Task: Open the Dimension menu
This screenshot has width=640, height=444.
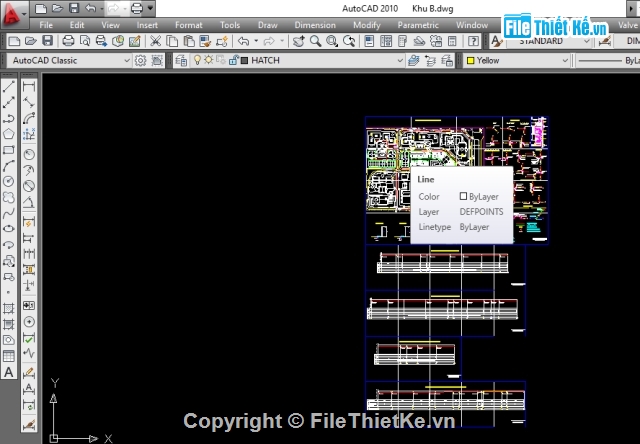Action: click(x=315, y=25)
